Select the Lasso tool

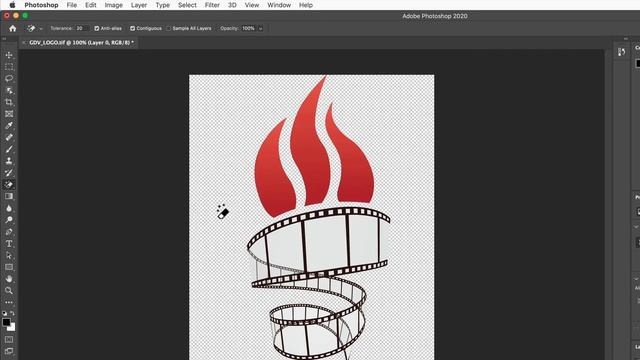click(x=9, y=78)
